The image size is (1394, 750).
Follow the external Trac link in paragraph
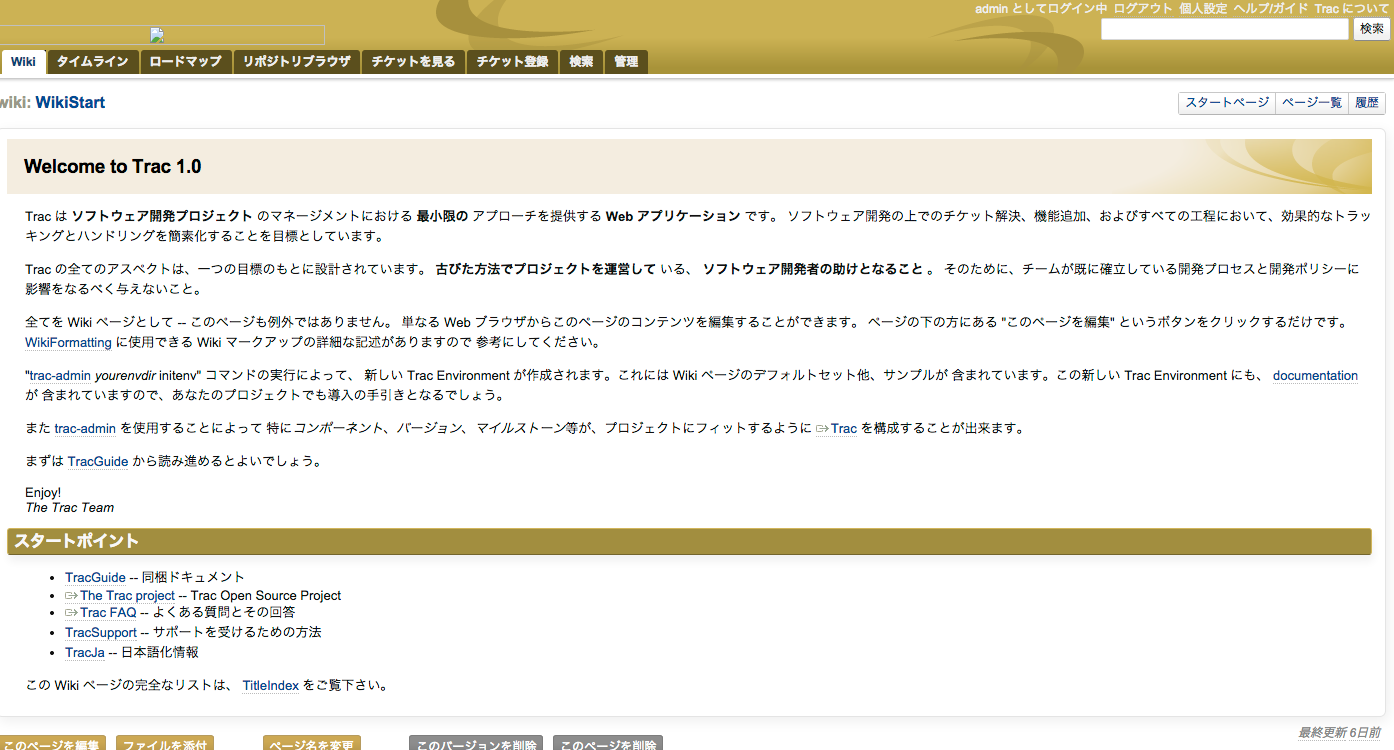click(837, 429)
